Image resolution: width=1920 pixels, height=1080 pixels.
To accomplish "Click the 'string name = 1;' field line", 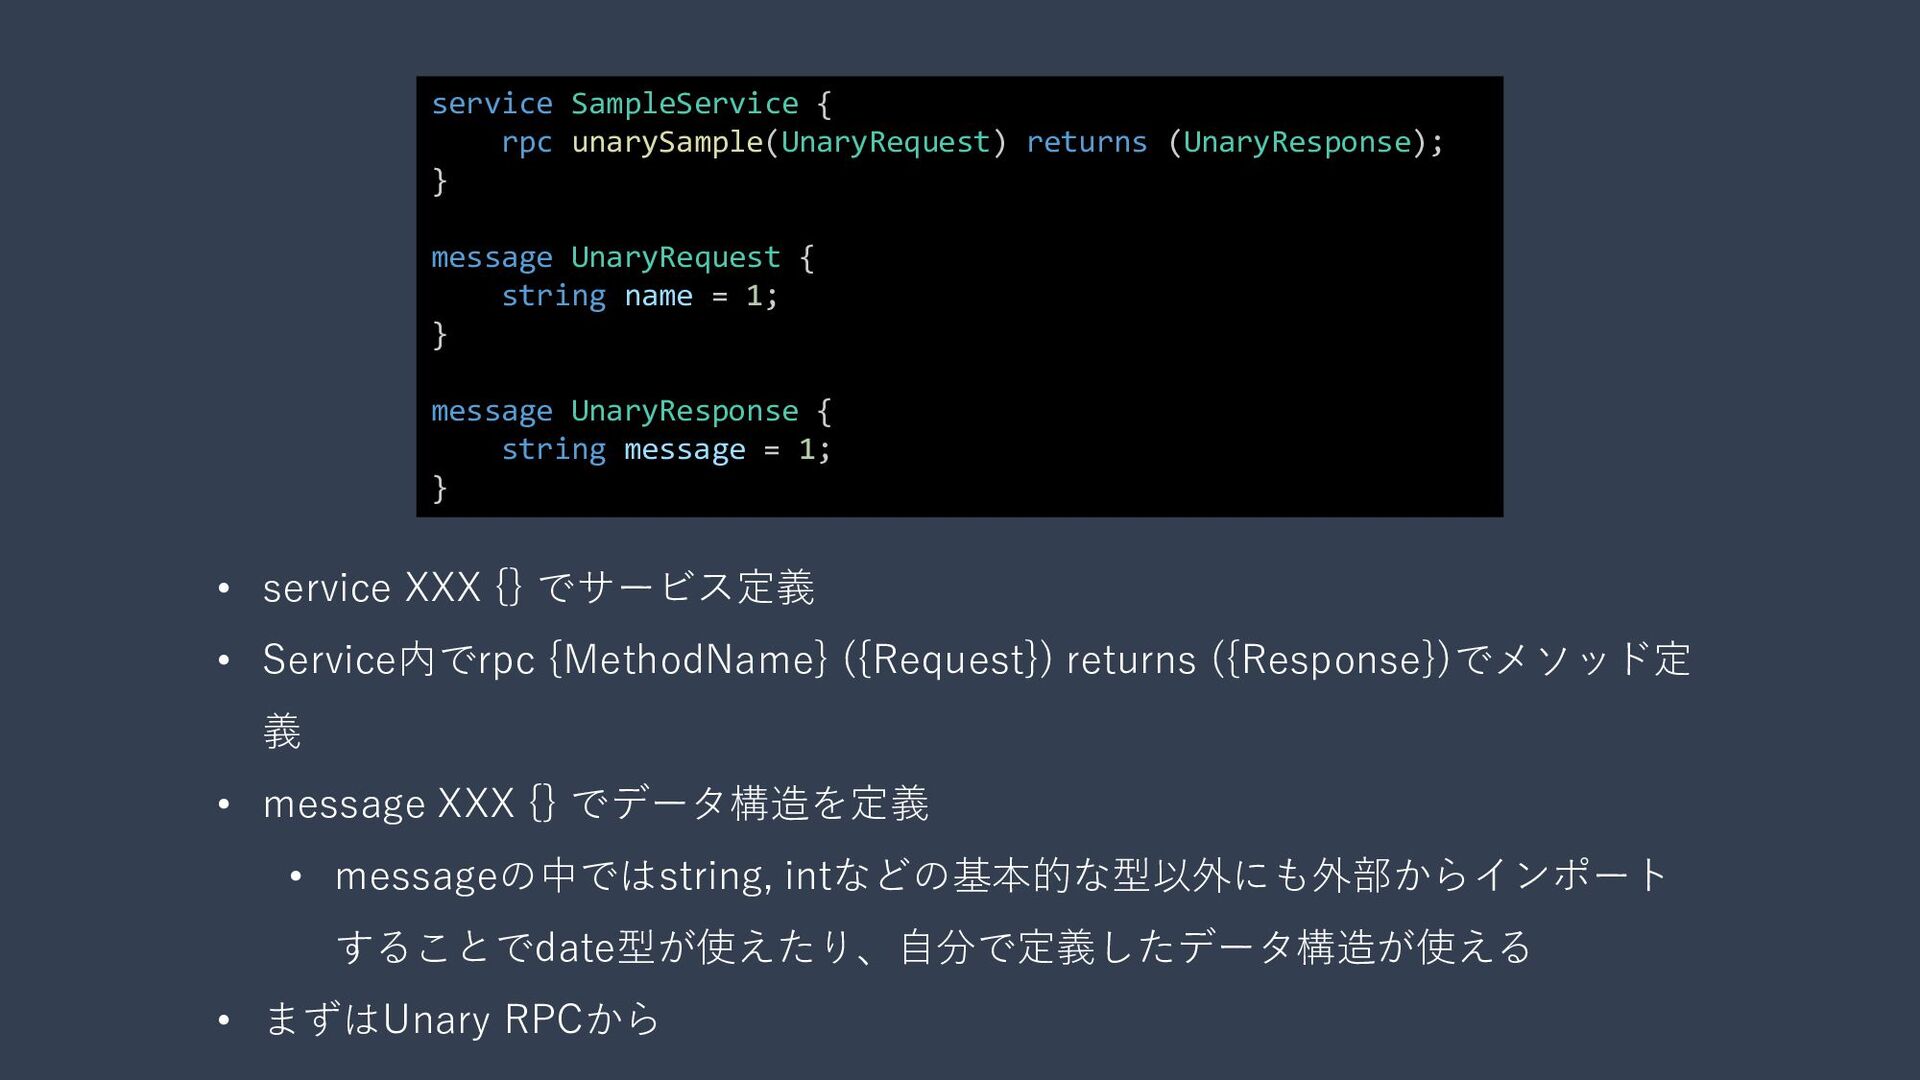I will pyautogui.click(x=639, y=296).
